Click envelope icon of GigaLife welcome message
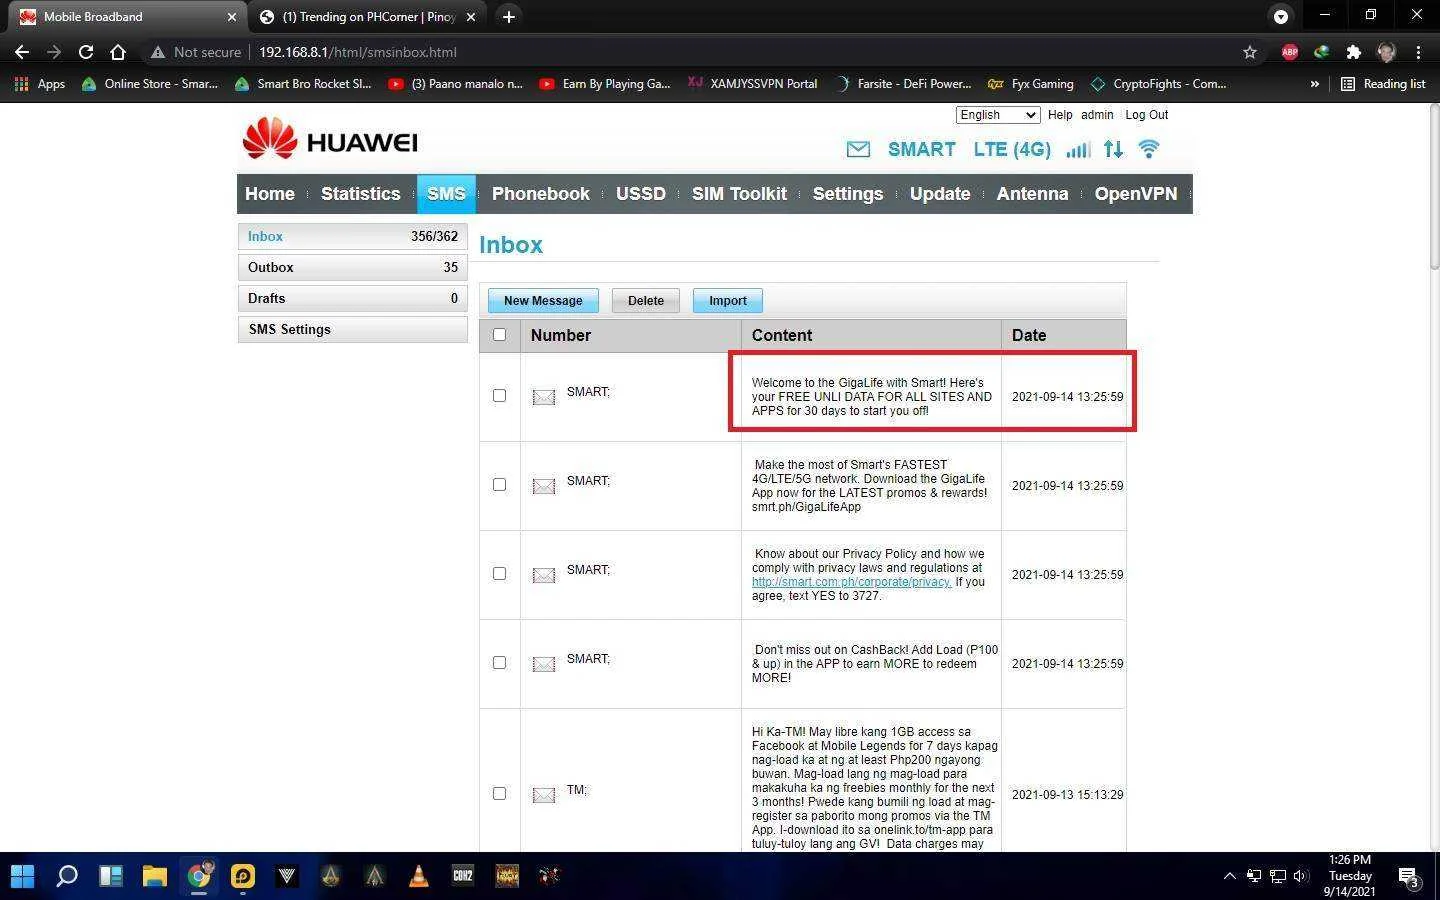Screen dimensions: 1440x900 click(543, 397)
